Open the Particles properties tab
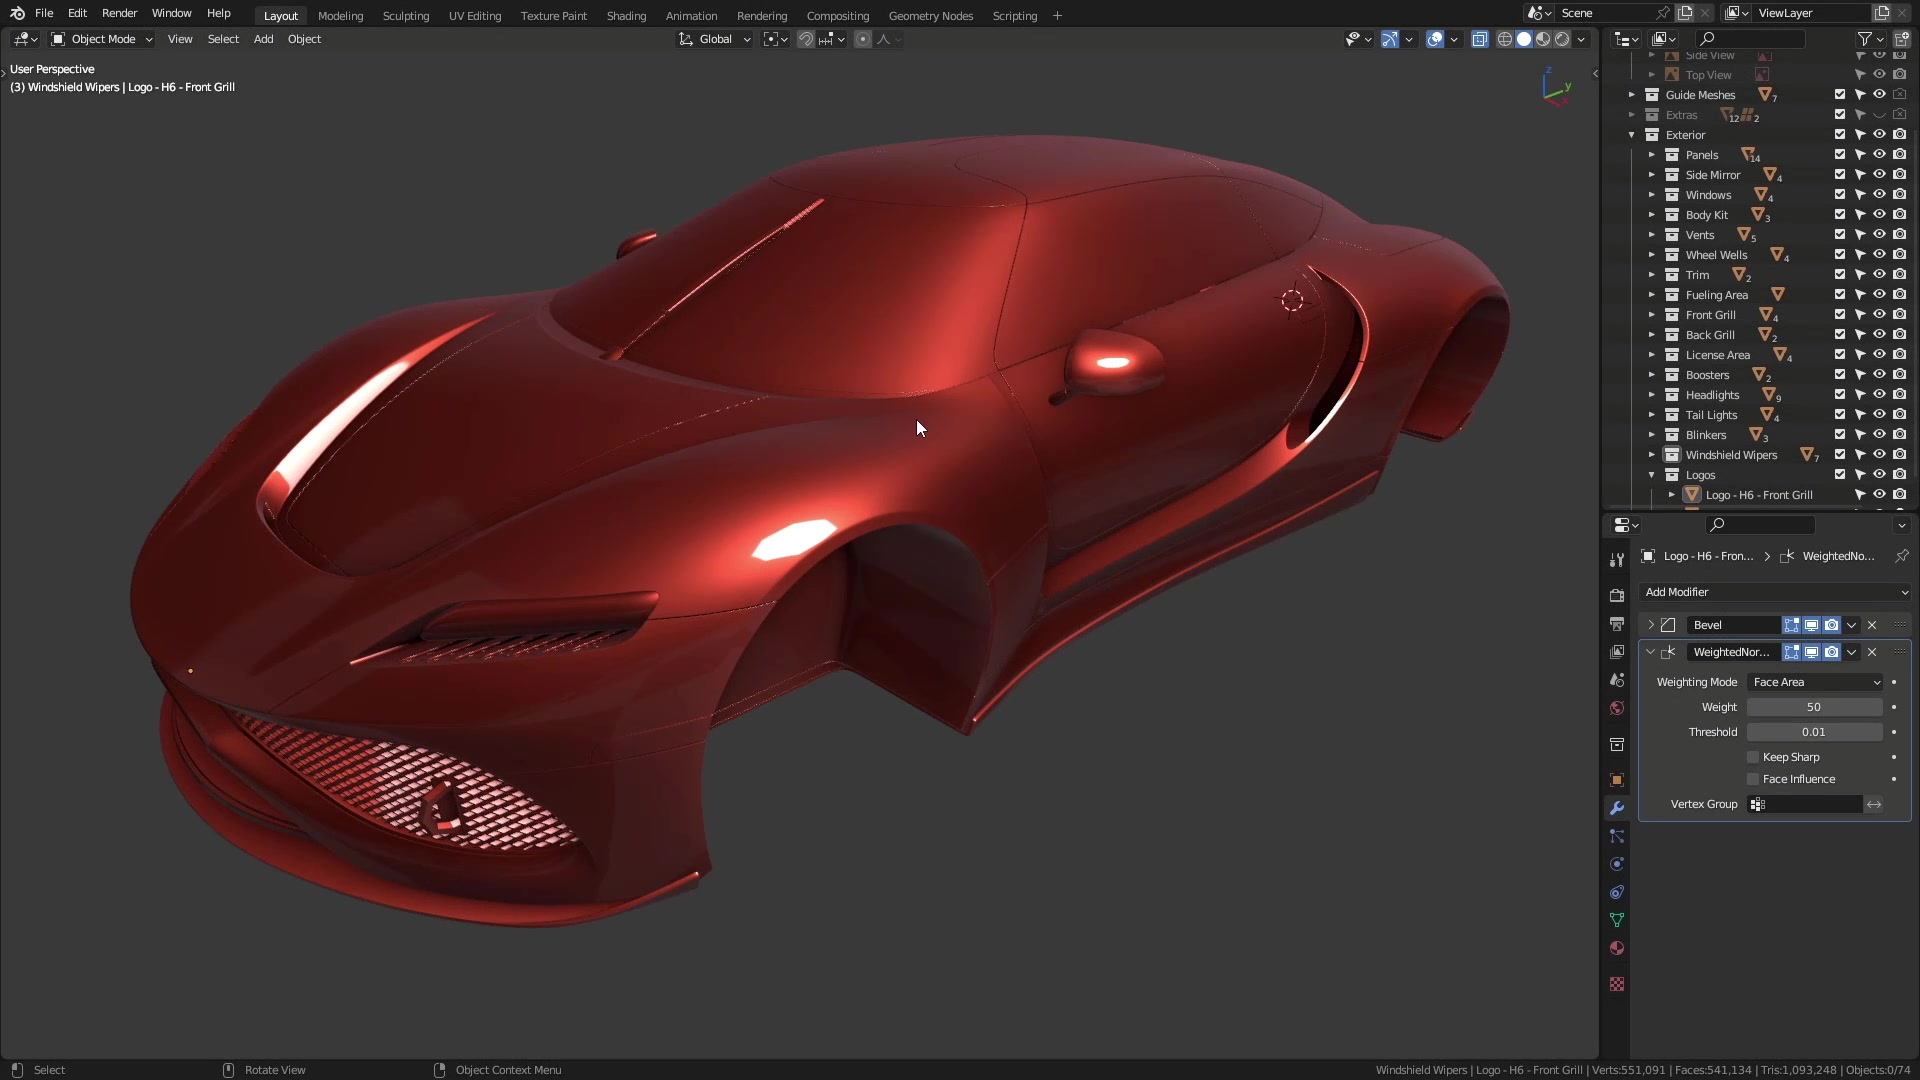Screen dimensions: 1920x1080 pyautogui.click(x=1616, y=836)
